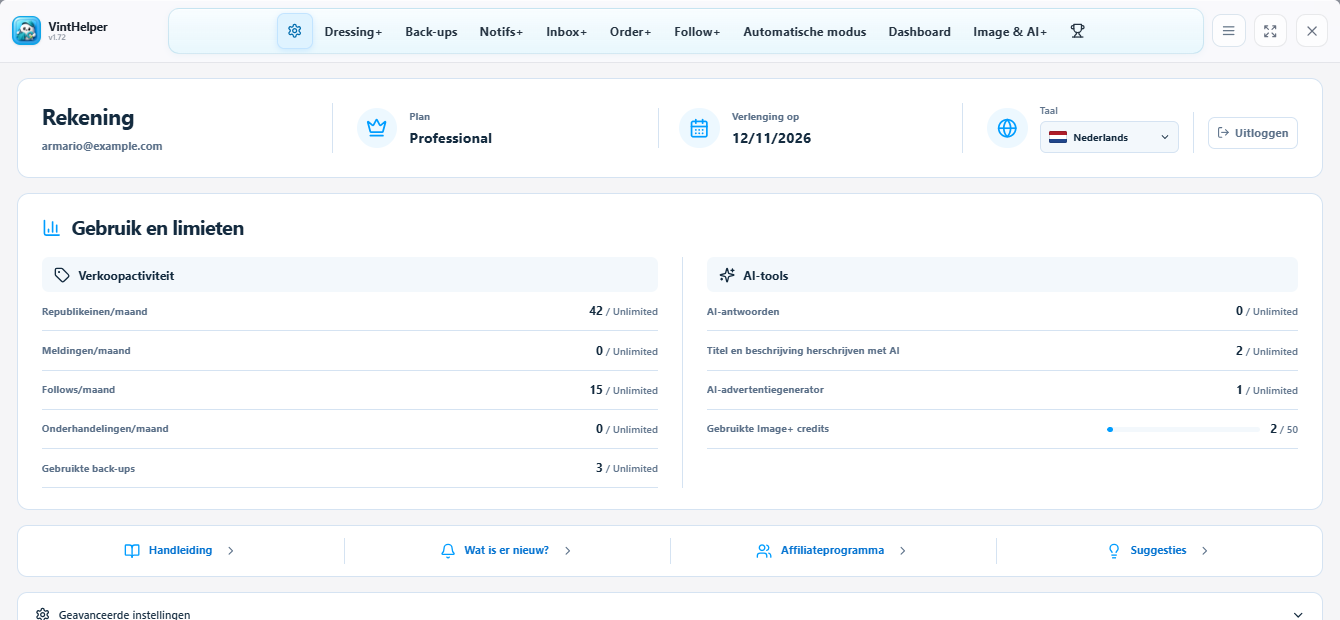Open the hamburger menu icon
This screenshot has height=620, width=1340.
pos(1229,31)
